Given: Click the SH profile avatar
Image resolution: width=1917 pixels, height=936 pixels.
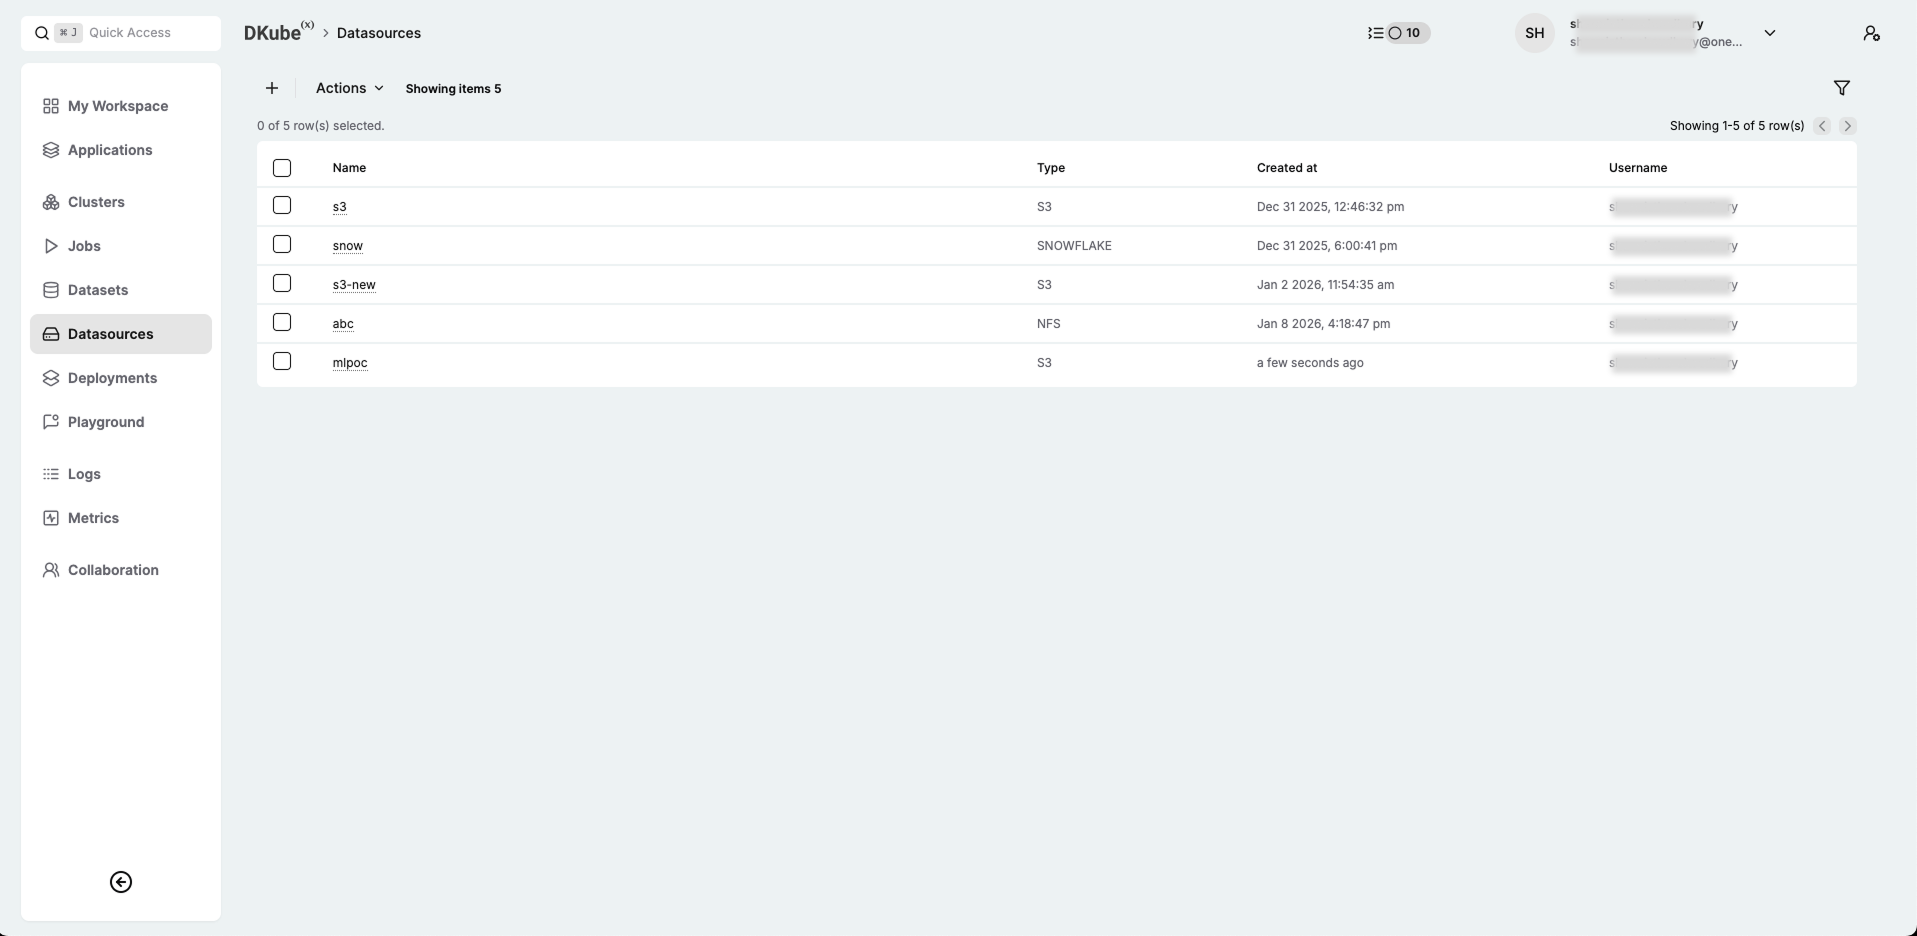Looking at the screenshot, I should coord(1534,33).
